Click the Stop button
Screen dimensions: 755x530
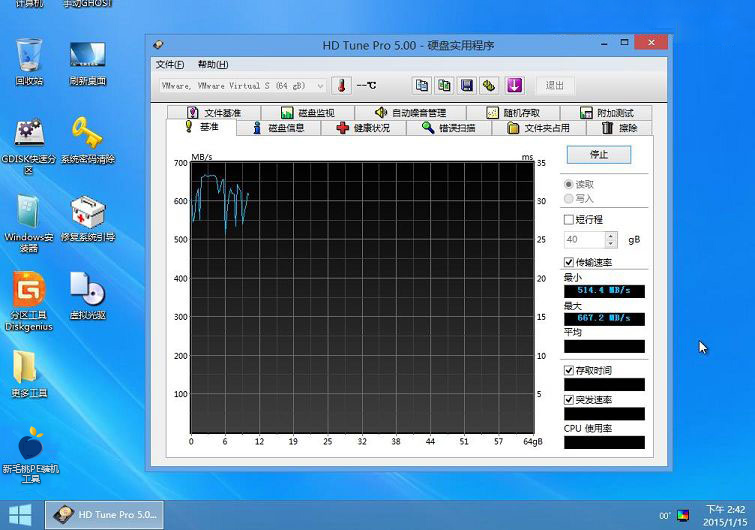click(599, 155)
